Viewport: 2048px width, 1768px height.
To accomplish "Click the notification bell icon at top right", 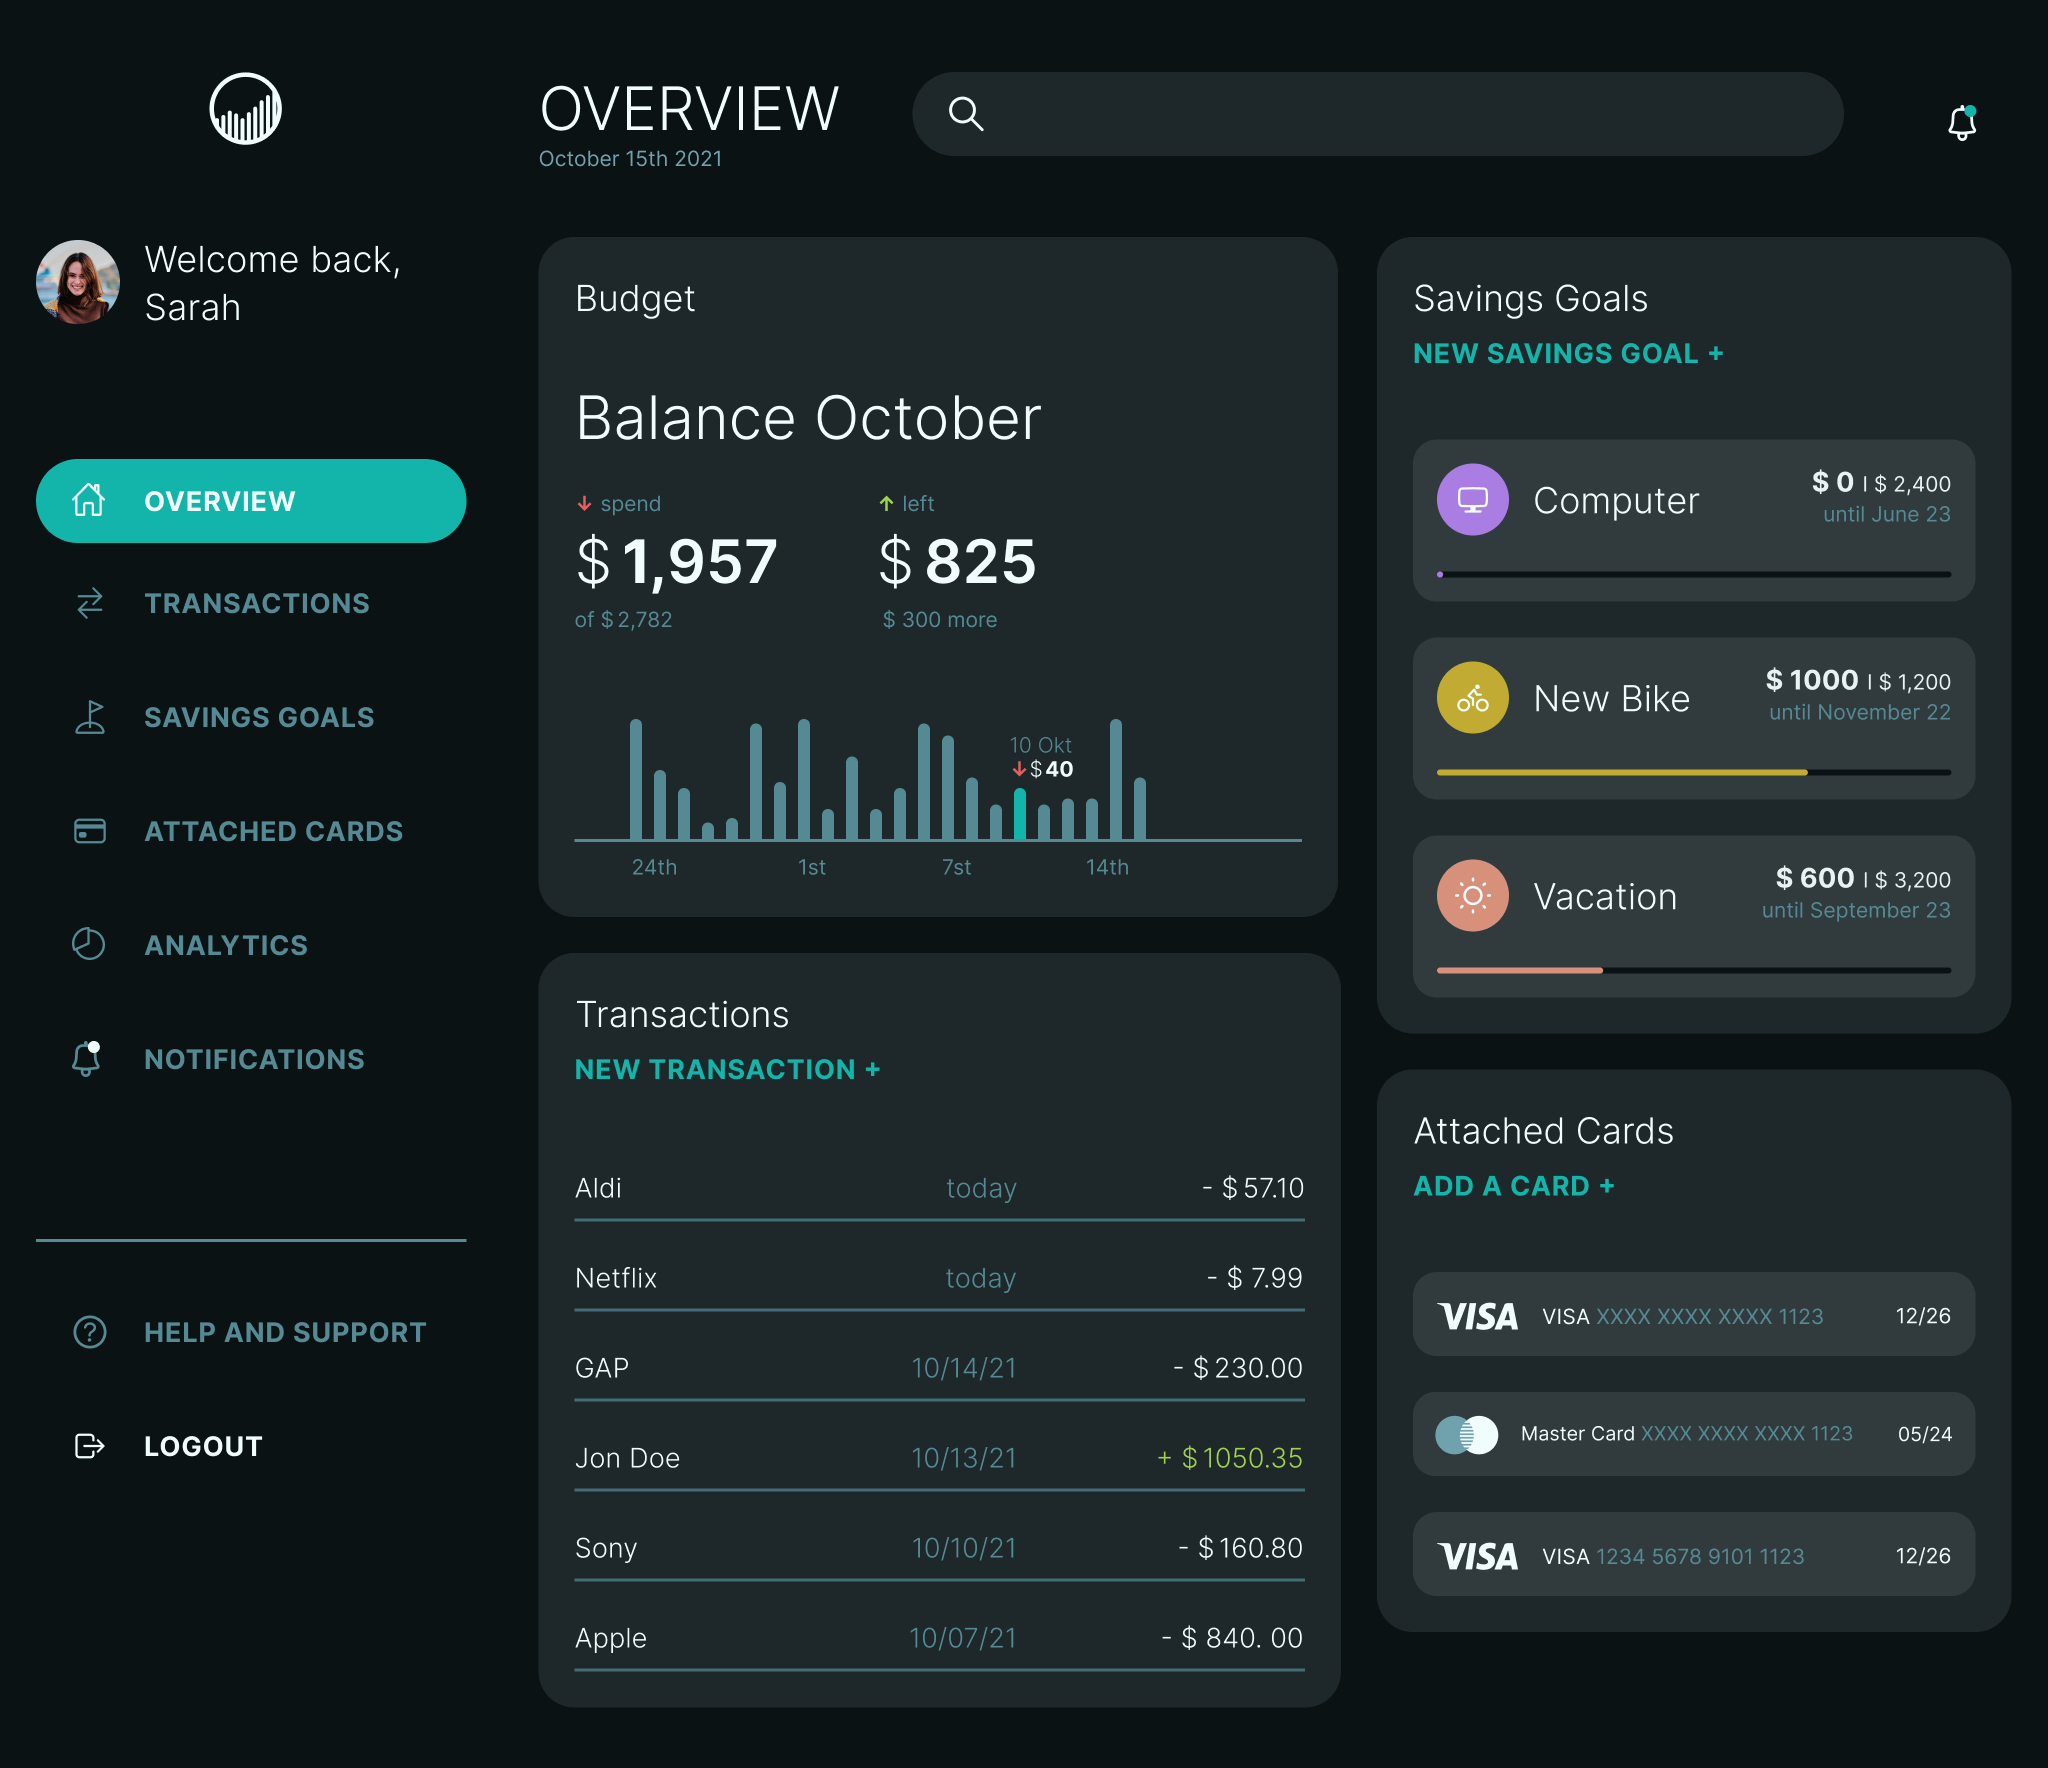I will [x=1961, y=122].
